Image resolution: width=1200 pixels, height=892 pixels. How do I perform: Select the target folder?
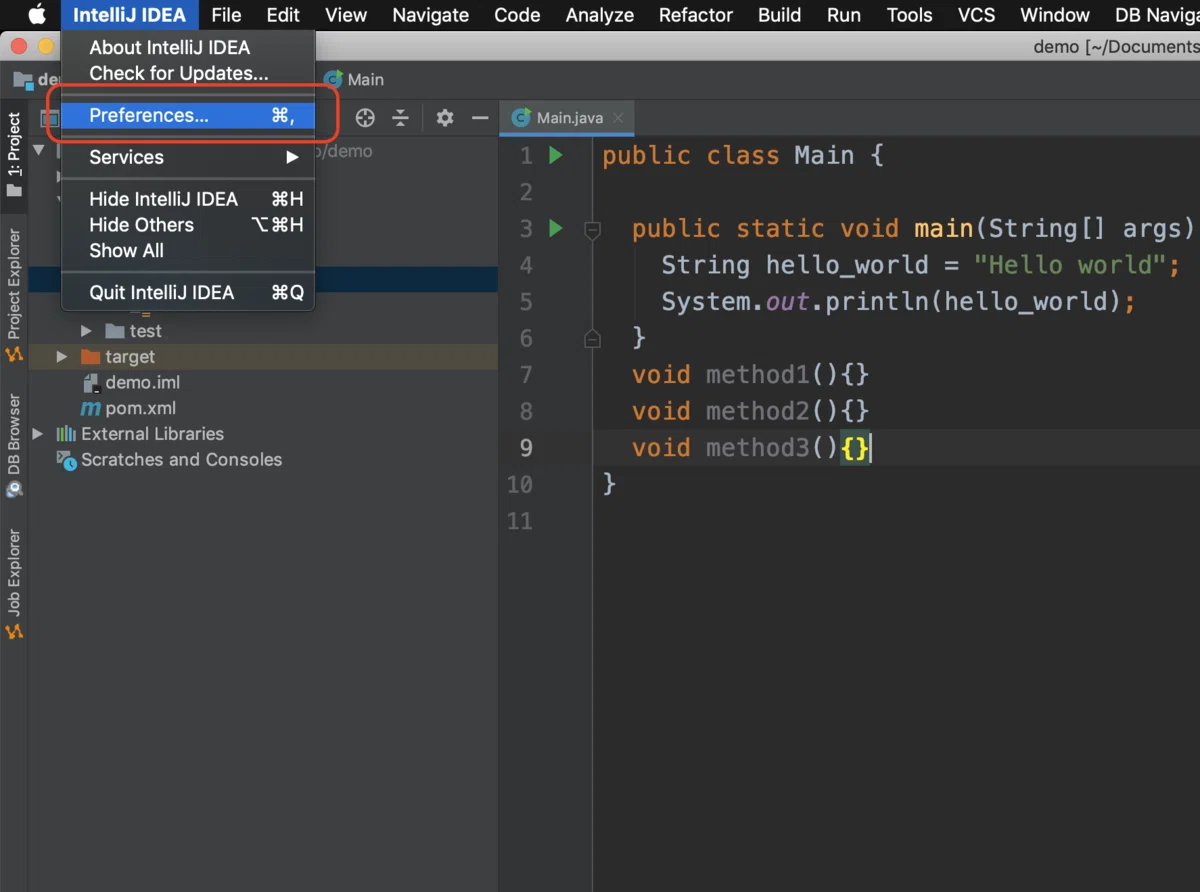[x=130, y=357]
